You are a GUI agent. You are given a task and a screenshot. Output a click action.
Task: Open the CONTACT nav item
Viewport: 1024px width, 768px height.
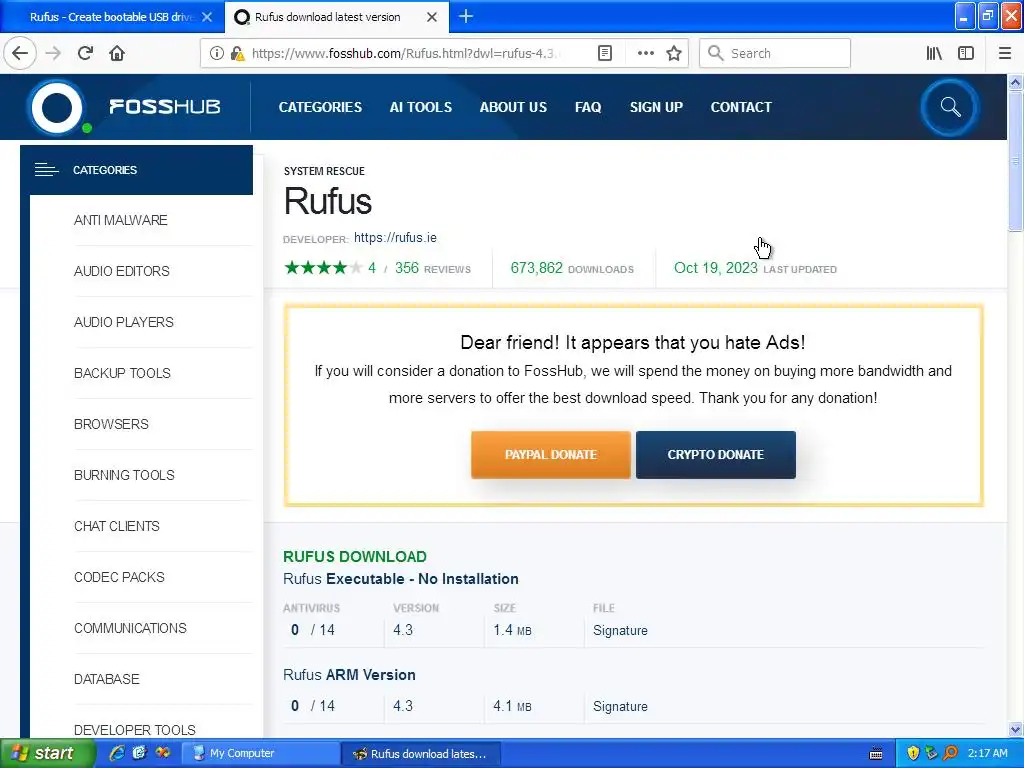tap(741, 107)
